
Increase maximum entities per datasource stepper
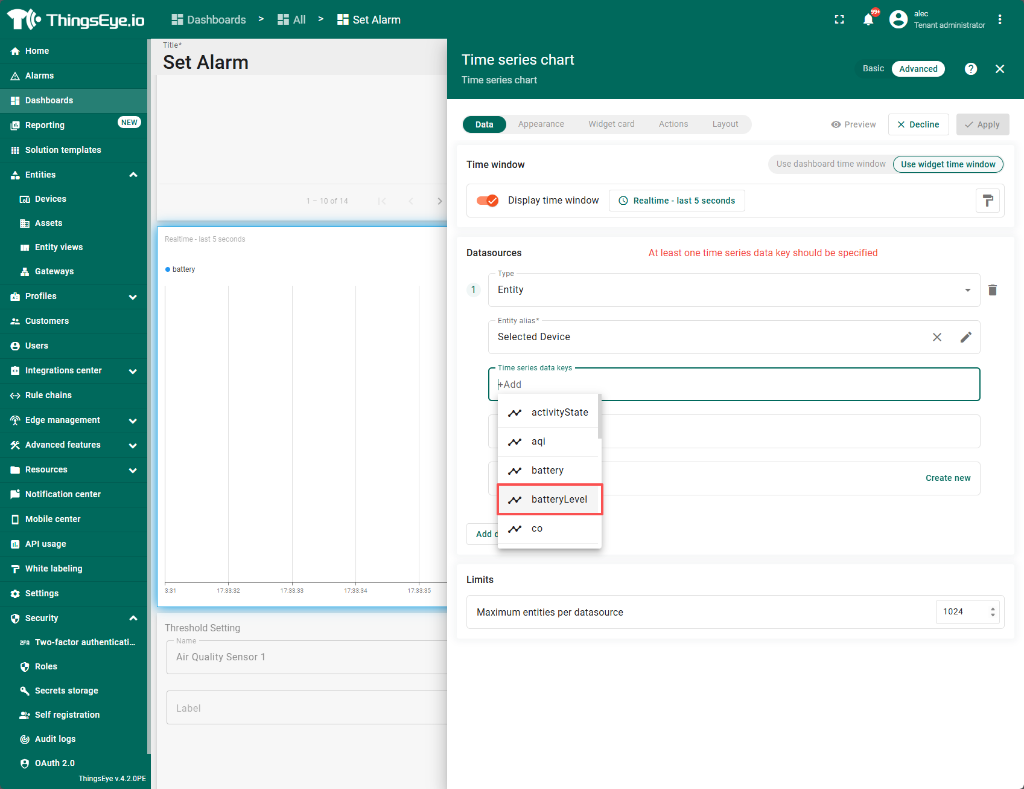pyautogui.click(x=992, y=608)
